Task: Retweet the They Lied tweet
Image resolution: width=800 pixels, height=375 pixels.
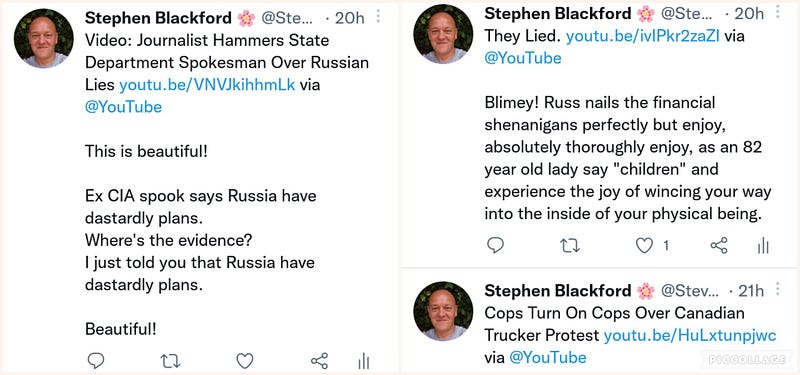Action: [x=570, y=246]
